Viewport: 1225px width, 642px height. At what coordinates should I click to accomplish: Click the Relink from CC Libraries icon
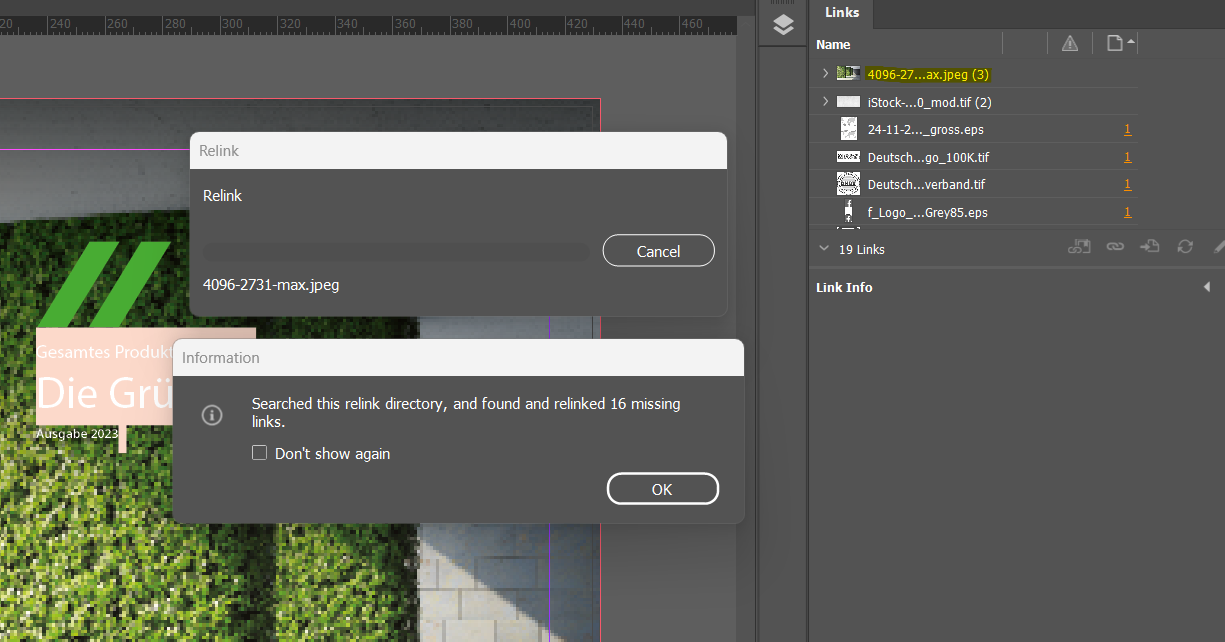pos(1079,246)
